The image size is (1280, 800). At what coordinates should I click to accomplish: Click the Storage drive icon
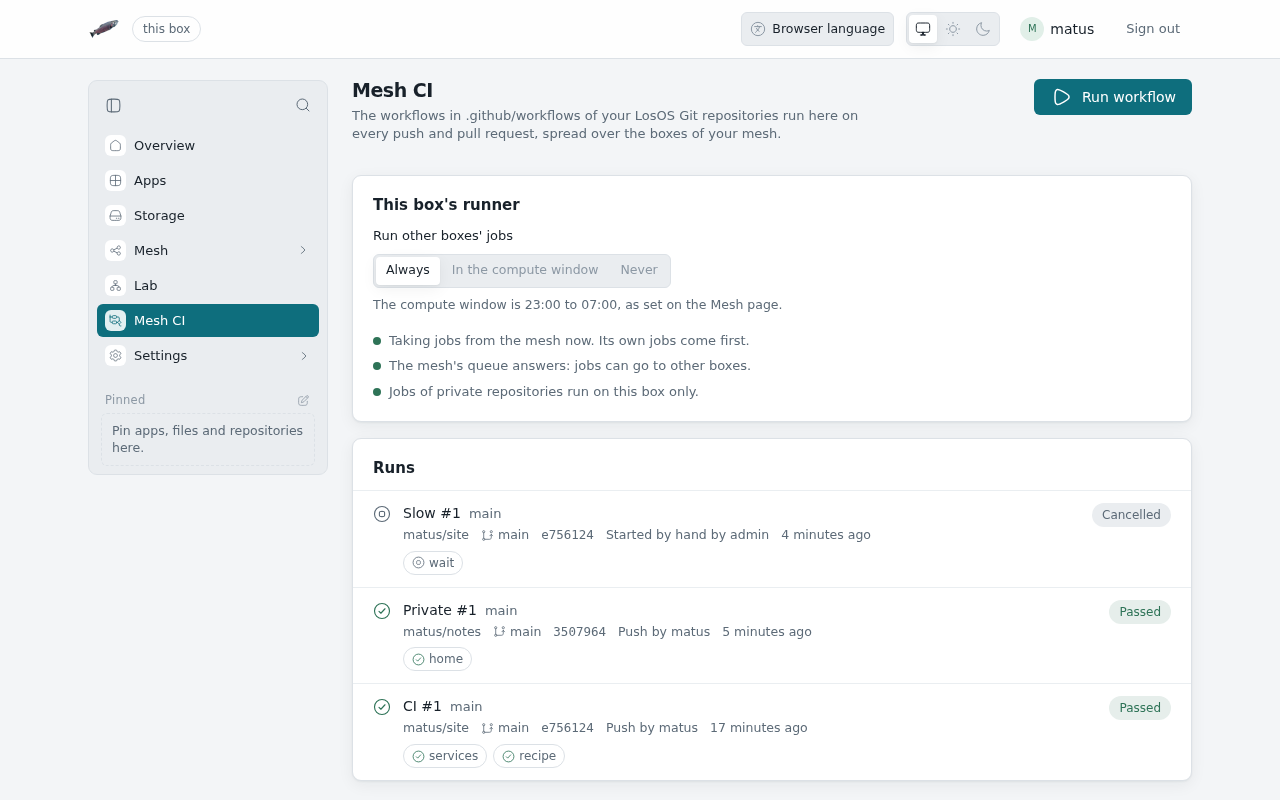[115, 216]
